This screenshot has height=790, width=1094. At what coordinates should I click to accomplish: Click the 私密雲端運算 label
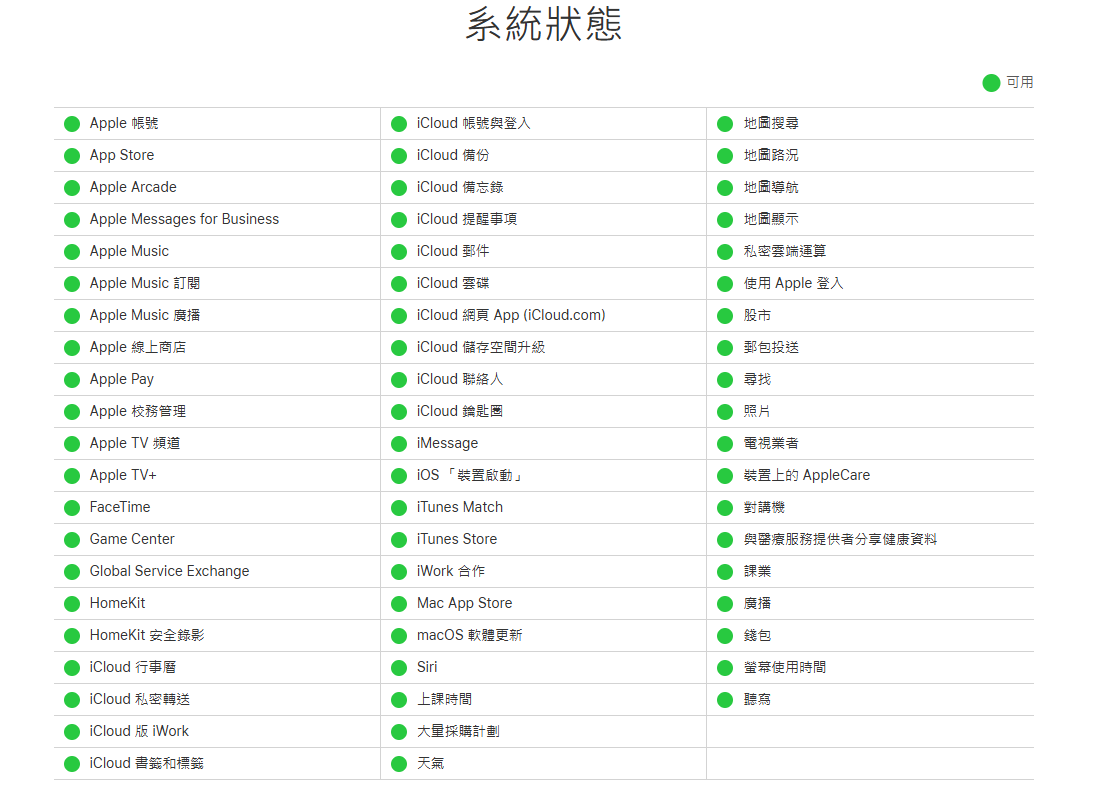coord(785,251)
